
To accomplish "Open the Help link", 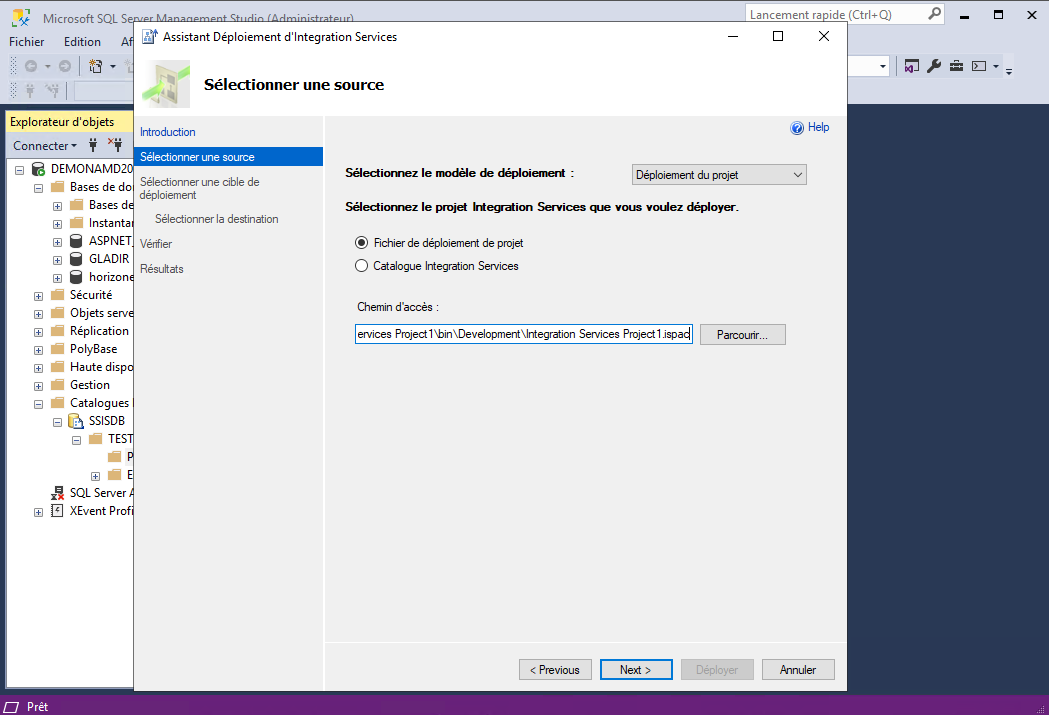I will coord(818,127).
